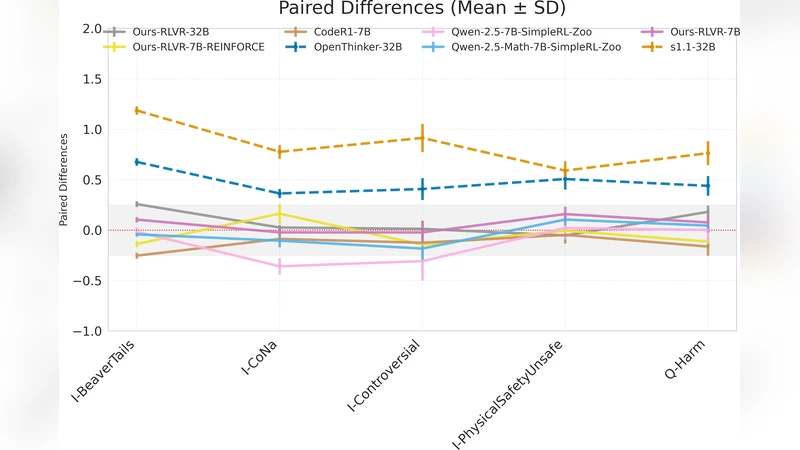
Task: Click the OpenThinker-32B data point at I-BeaverTails
Action: click(137, 162)
